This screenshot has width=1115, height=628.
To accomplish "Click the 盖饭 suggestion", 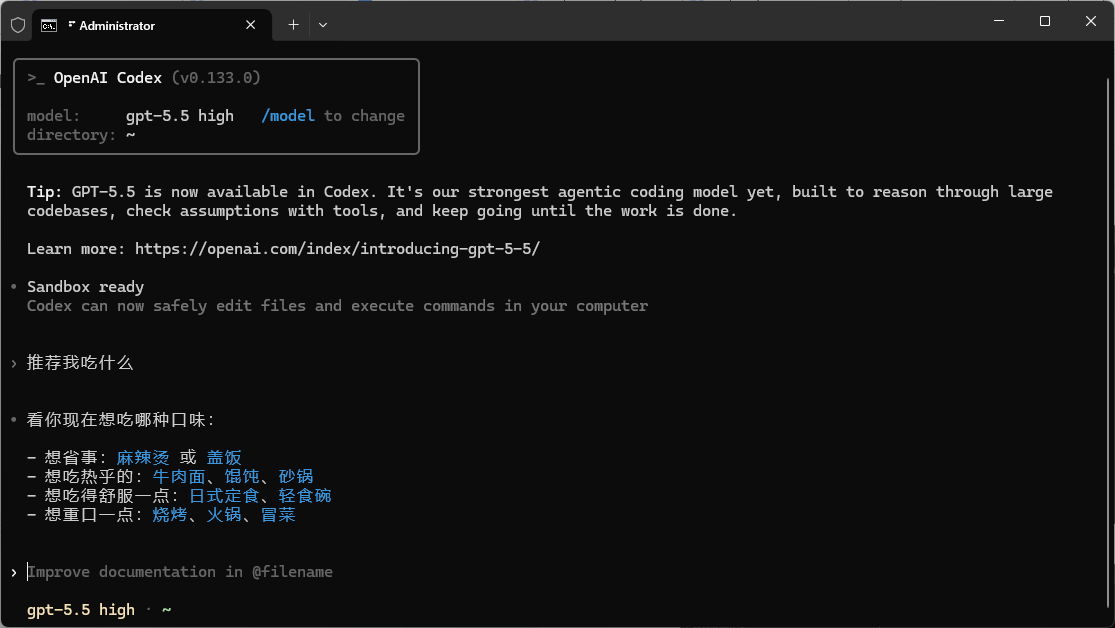I will [x=224, y=457].
